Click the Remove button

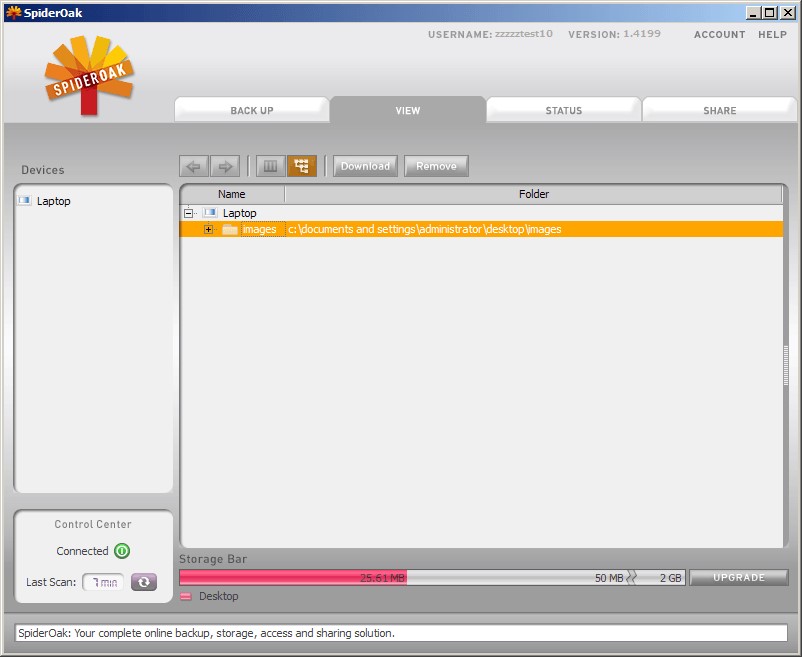tap(436, 166)
